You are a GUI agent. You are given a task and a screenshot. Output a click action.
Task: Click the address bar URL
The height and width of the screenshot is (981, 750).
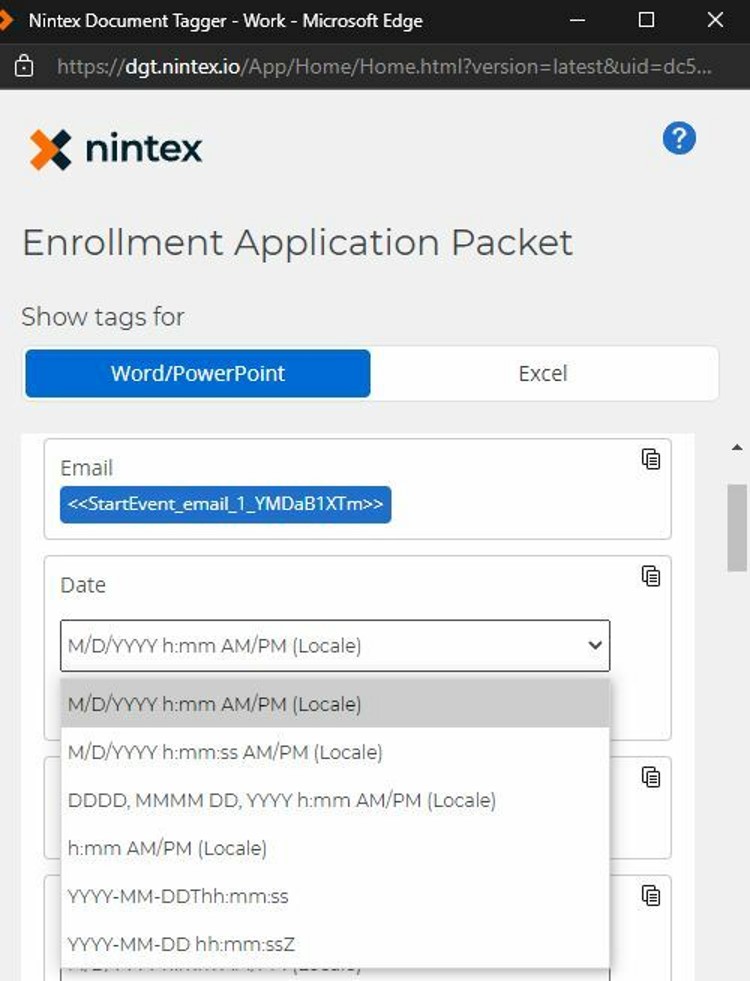[385, 67]
